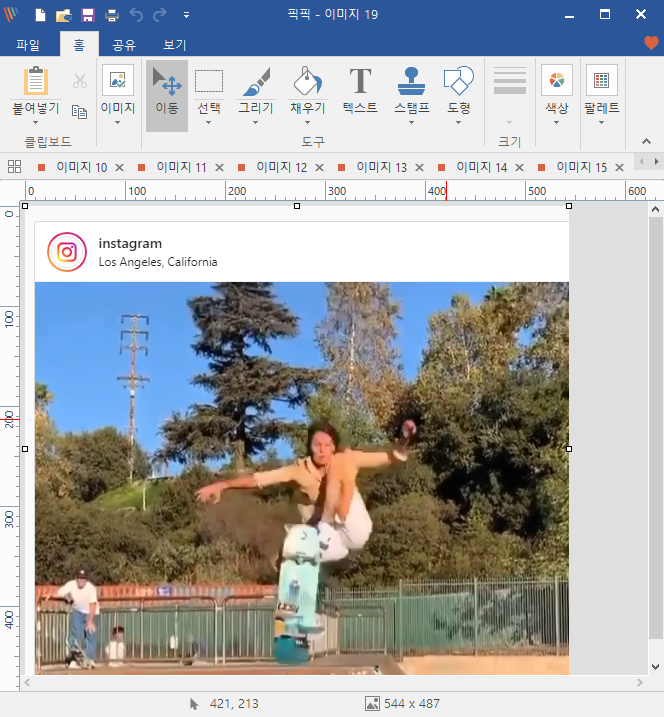Click the 이미지 tool icon

point(118,80)
